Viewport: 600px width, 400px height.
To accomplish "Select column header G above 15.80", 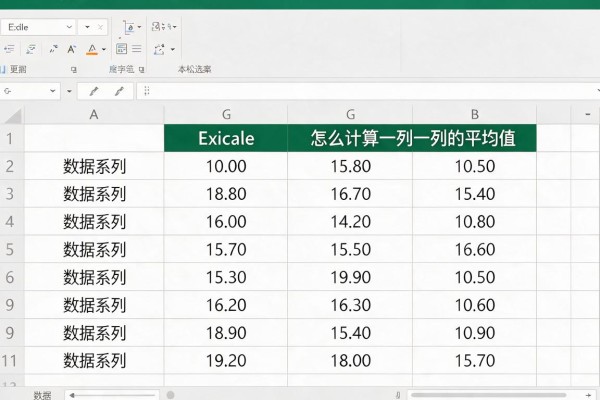I will click(x=350, y=114).
